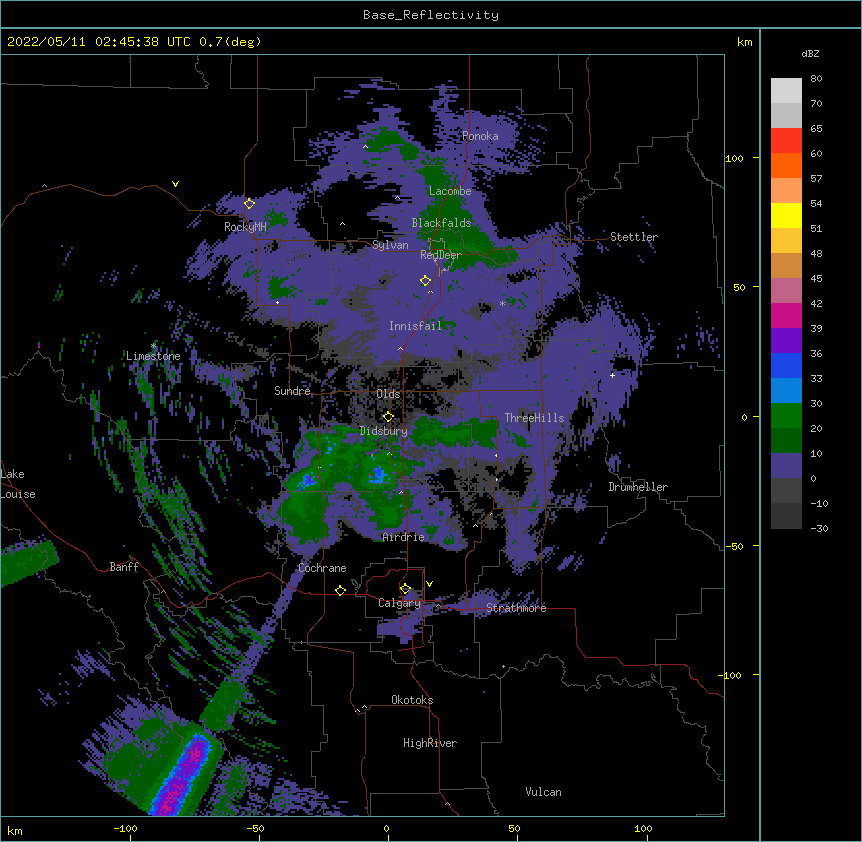
Task: Click the dBZ legend heading
Action: pos(810,54)
